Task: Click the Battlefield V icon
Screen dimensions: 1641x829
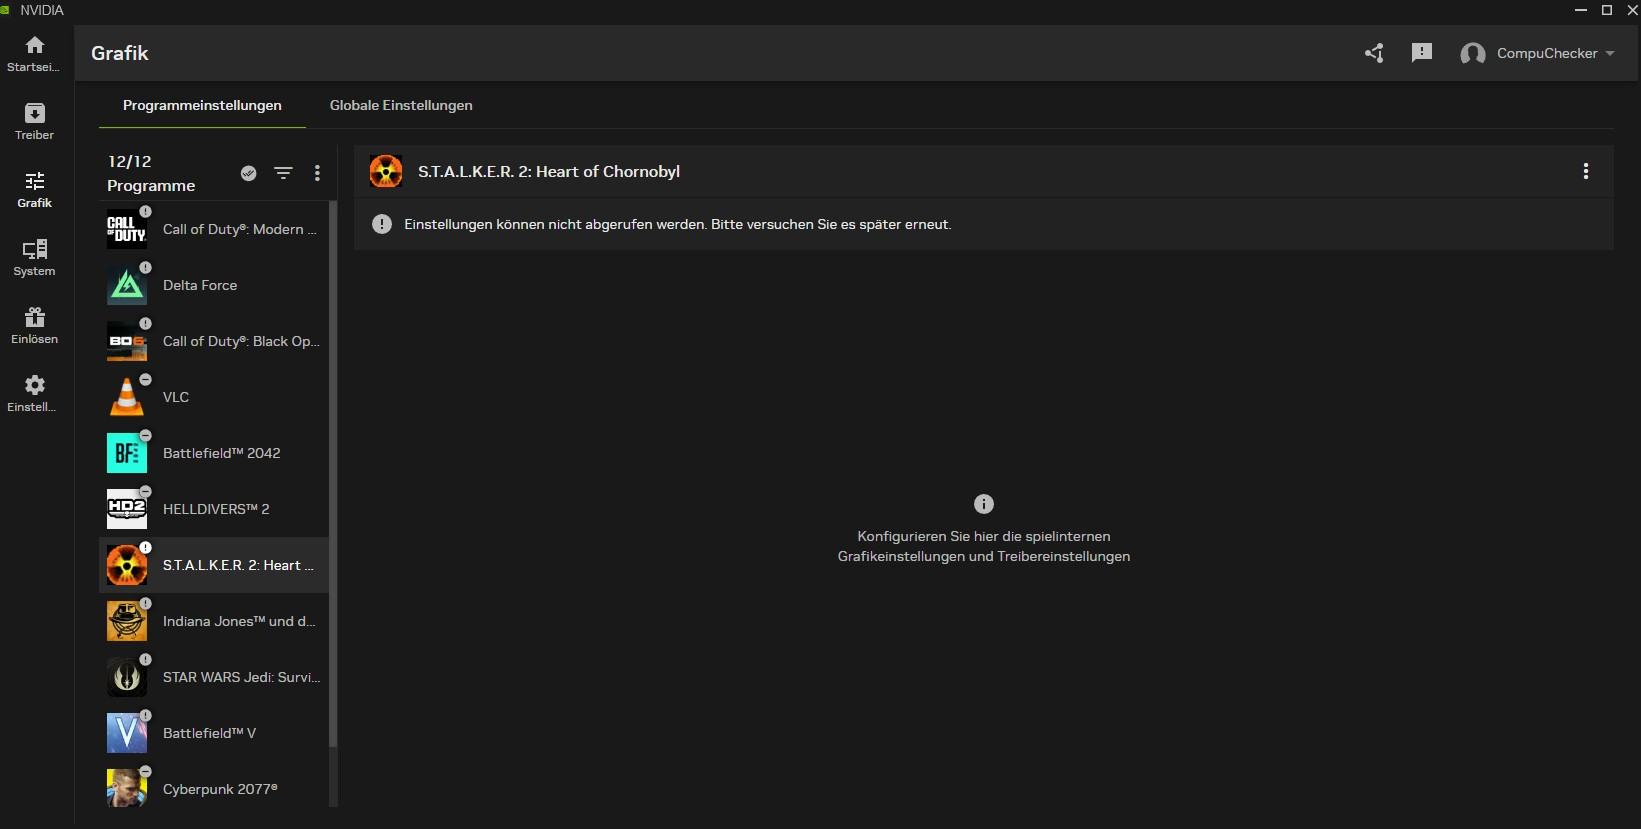Action: click(x=127, y=733)
